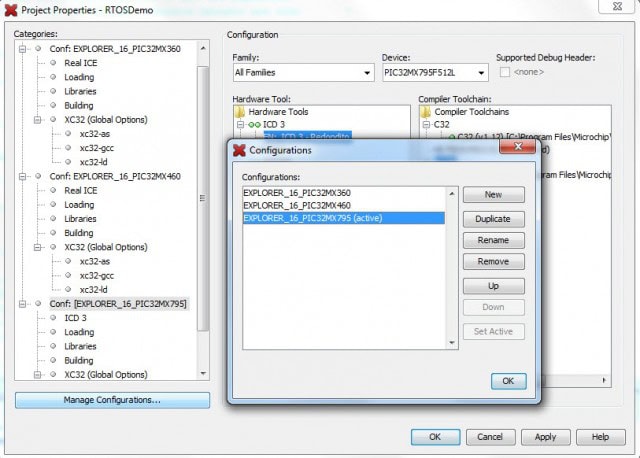This screenshot has width=640, height=458.
Task: Select xc32-gcc under PIC32MX460 configuration
Action: point(97,276)
